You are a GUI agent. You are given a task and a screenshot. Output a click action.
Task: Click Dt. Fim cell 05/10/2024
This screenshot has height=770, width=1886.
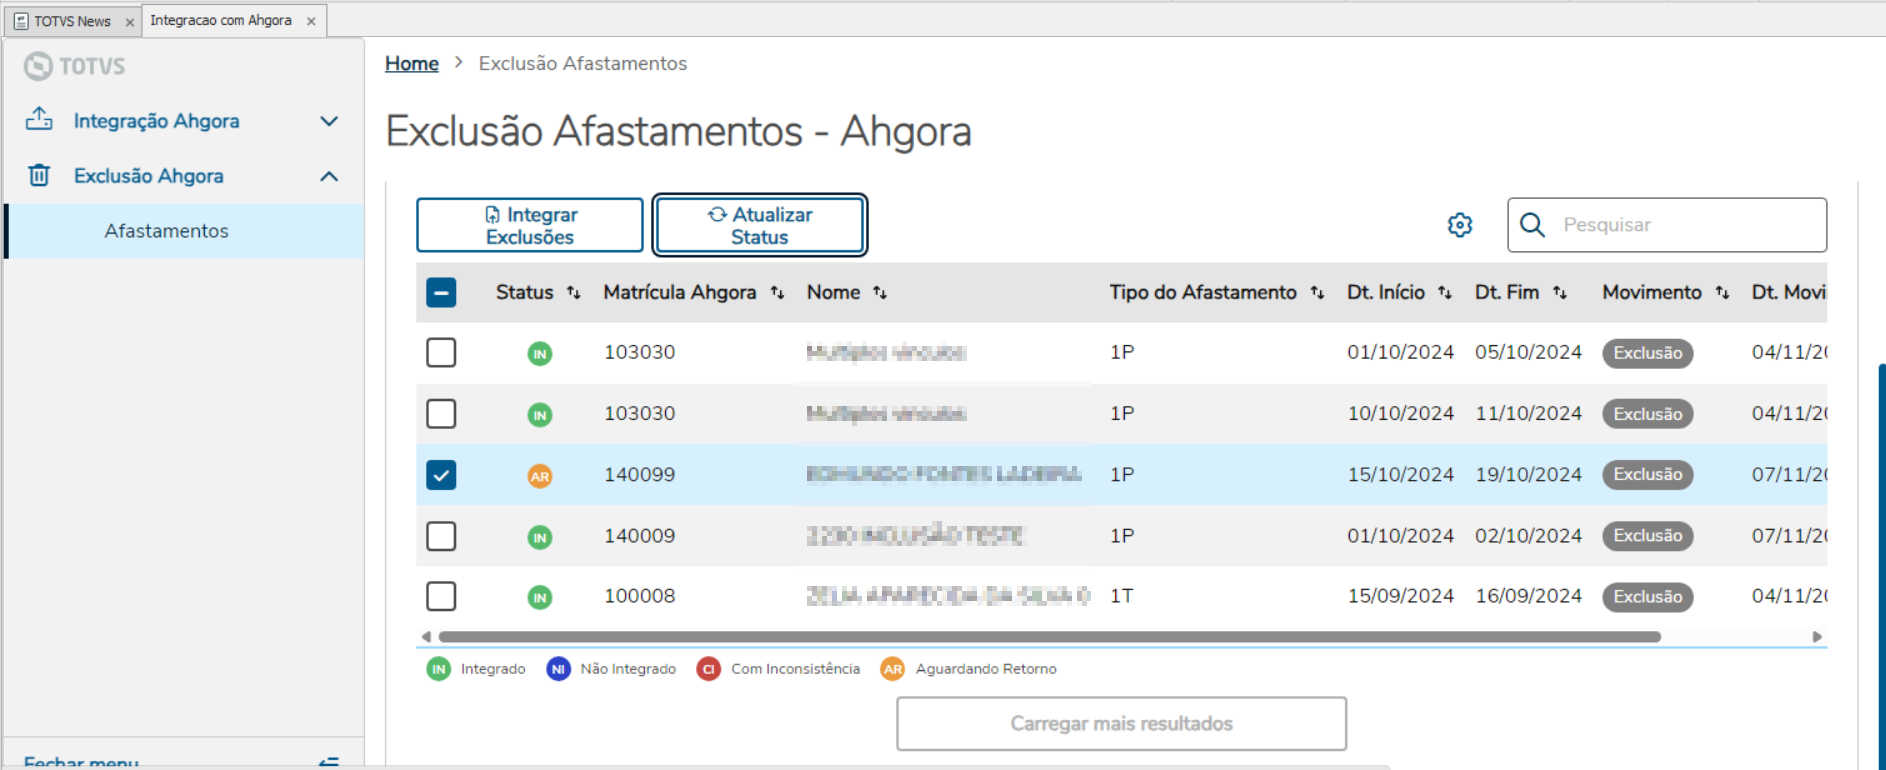(1529, 352)
